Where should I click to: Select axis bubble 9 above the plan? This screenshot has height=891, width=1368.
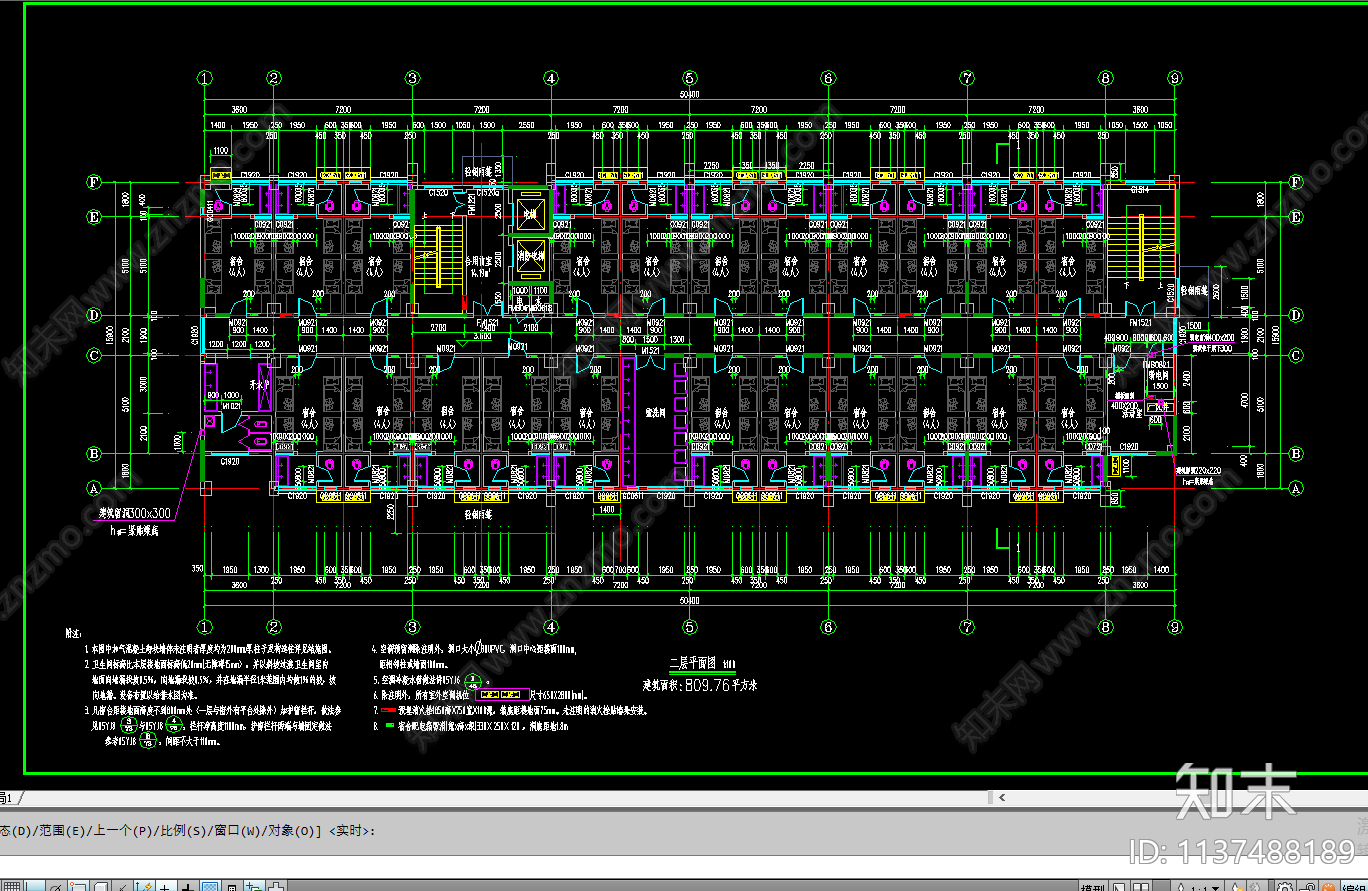pos(1175,78)
